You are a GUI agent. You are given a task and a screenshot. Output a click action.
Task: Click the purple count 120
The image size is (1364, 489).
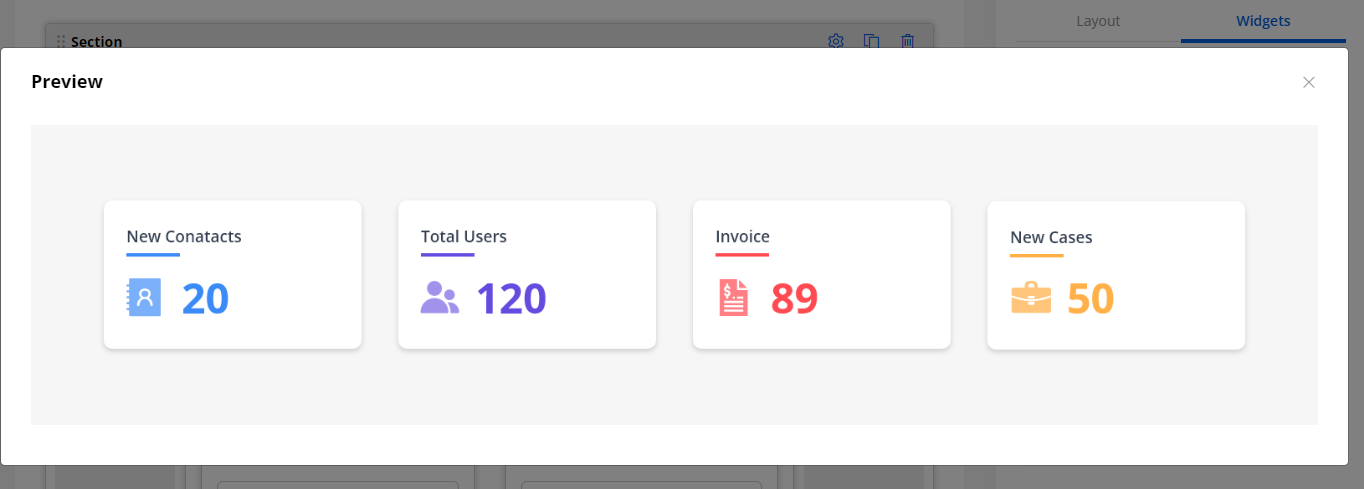pyautogui.click(x=511, y=298)
